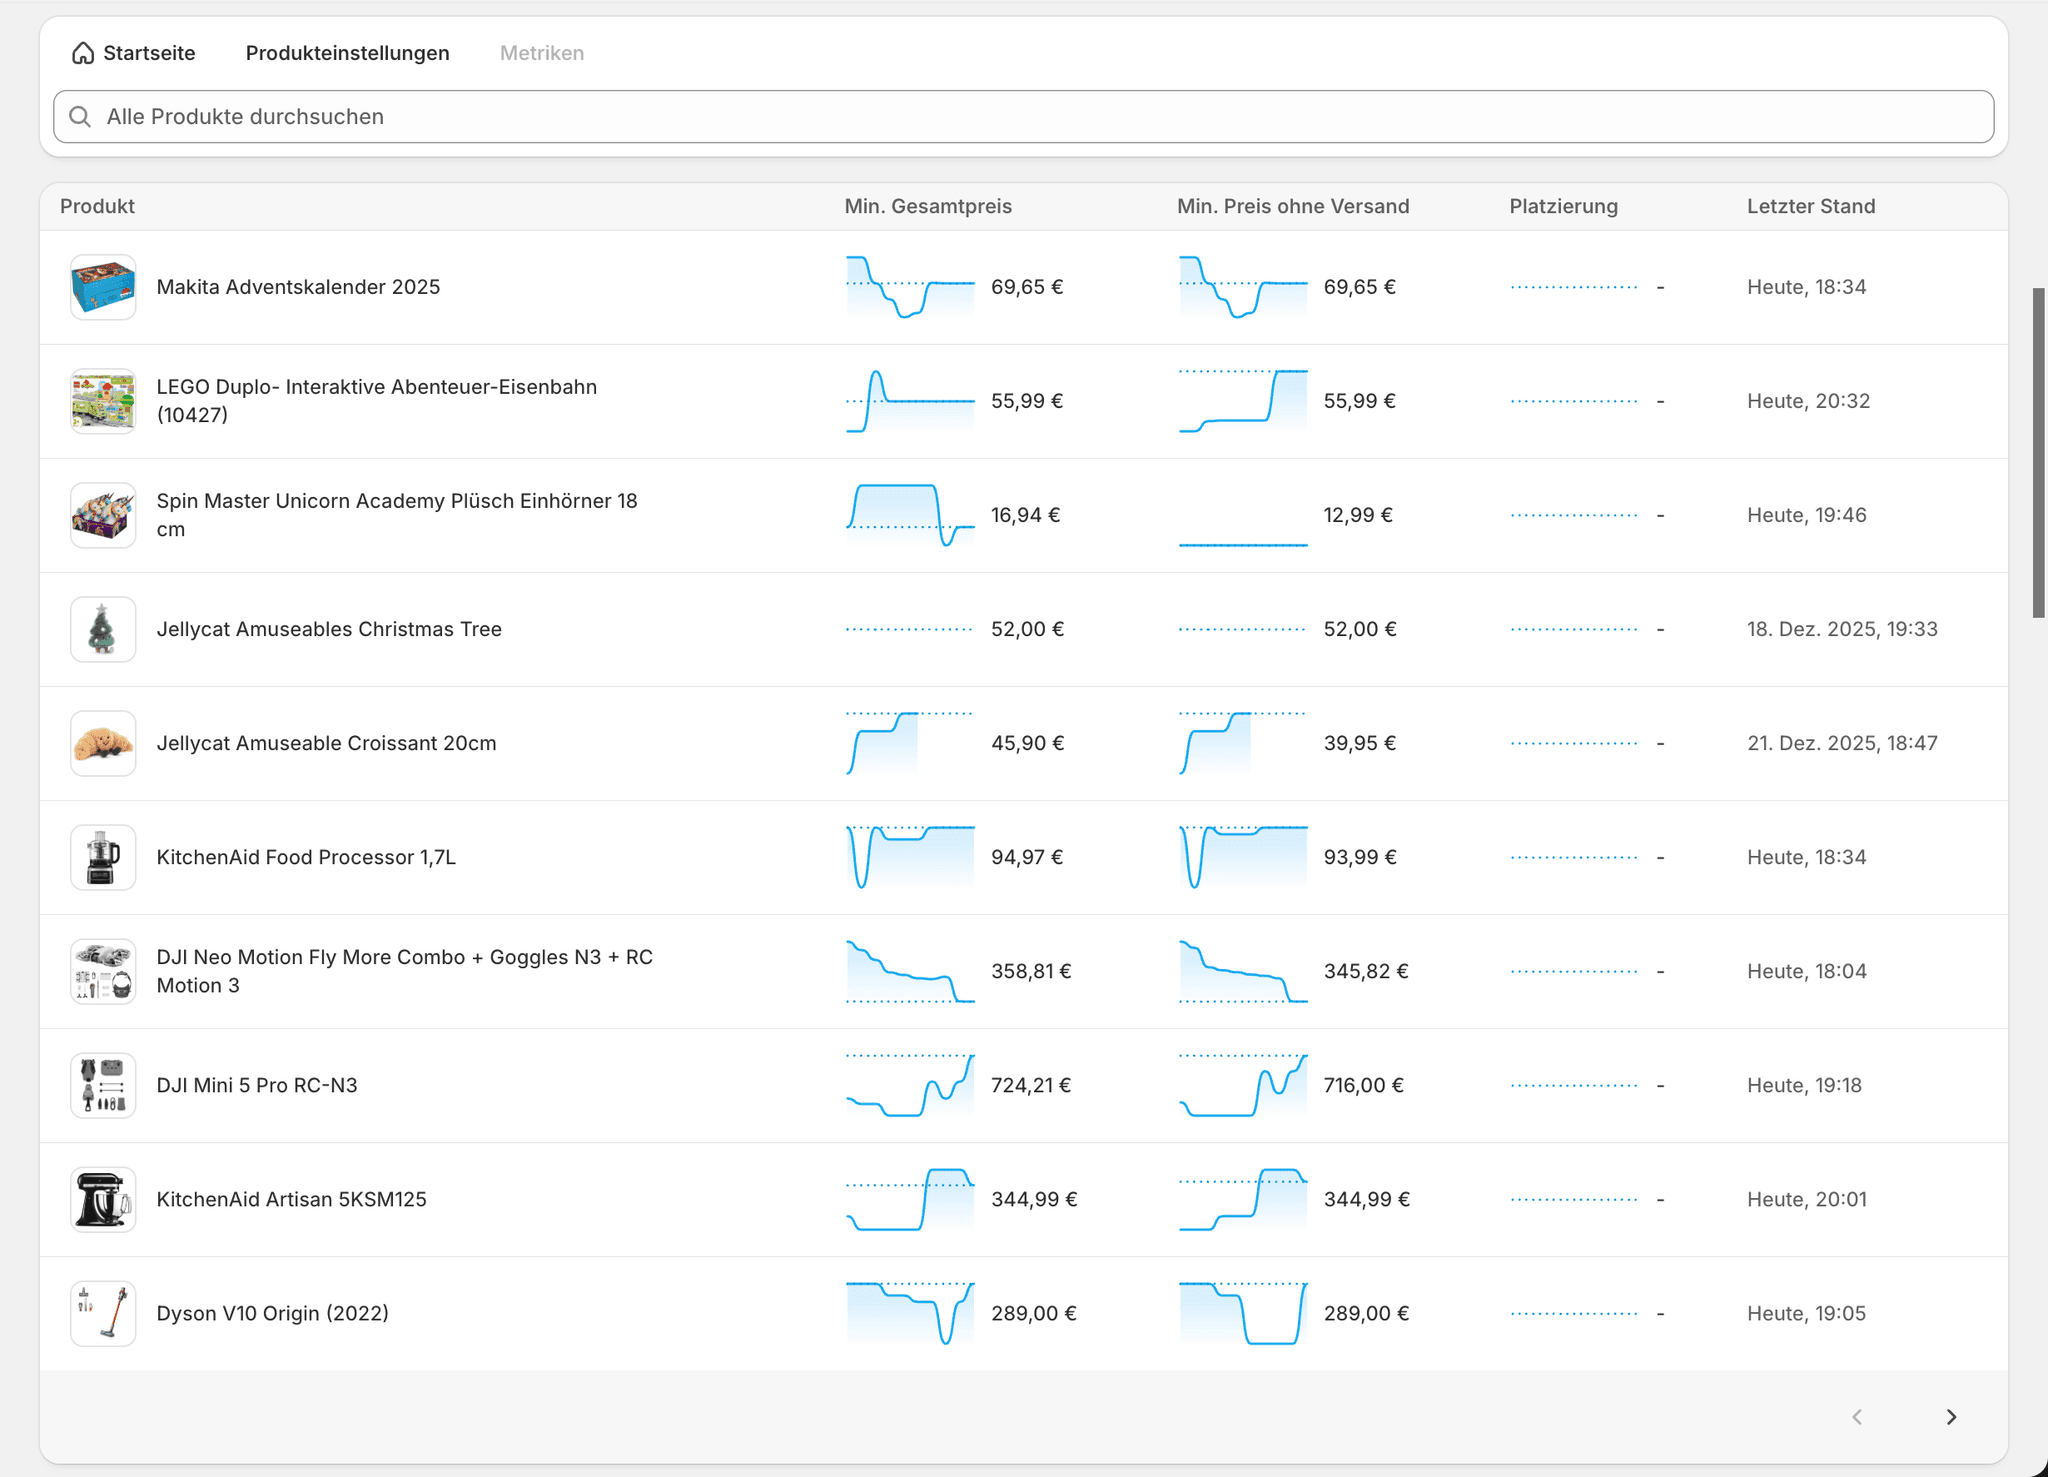This screenshot has width=2048, height=1477.
Task: Open Jellycat Croissant product thumbnail
Action: [x=103, y=743]
